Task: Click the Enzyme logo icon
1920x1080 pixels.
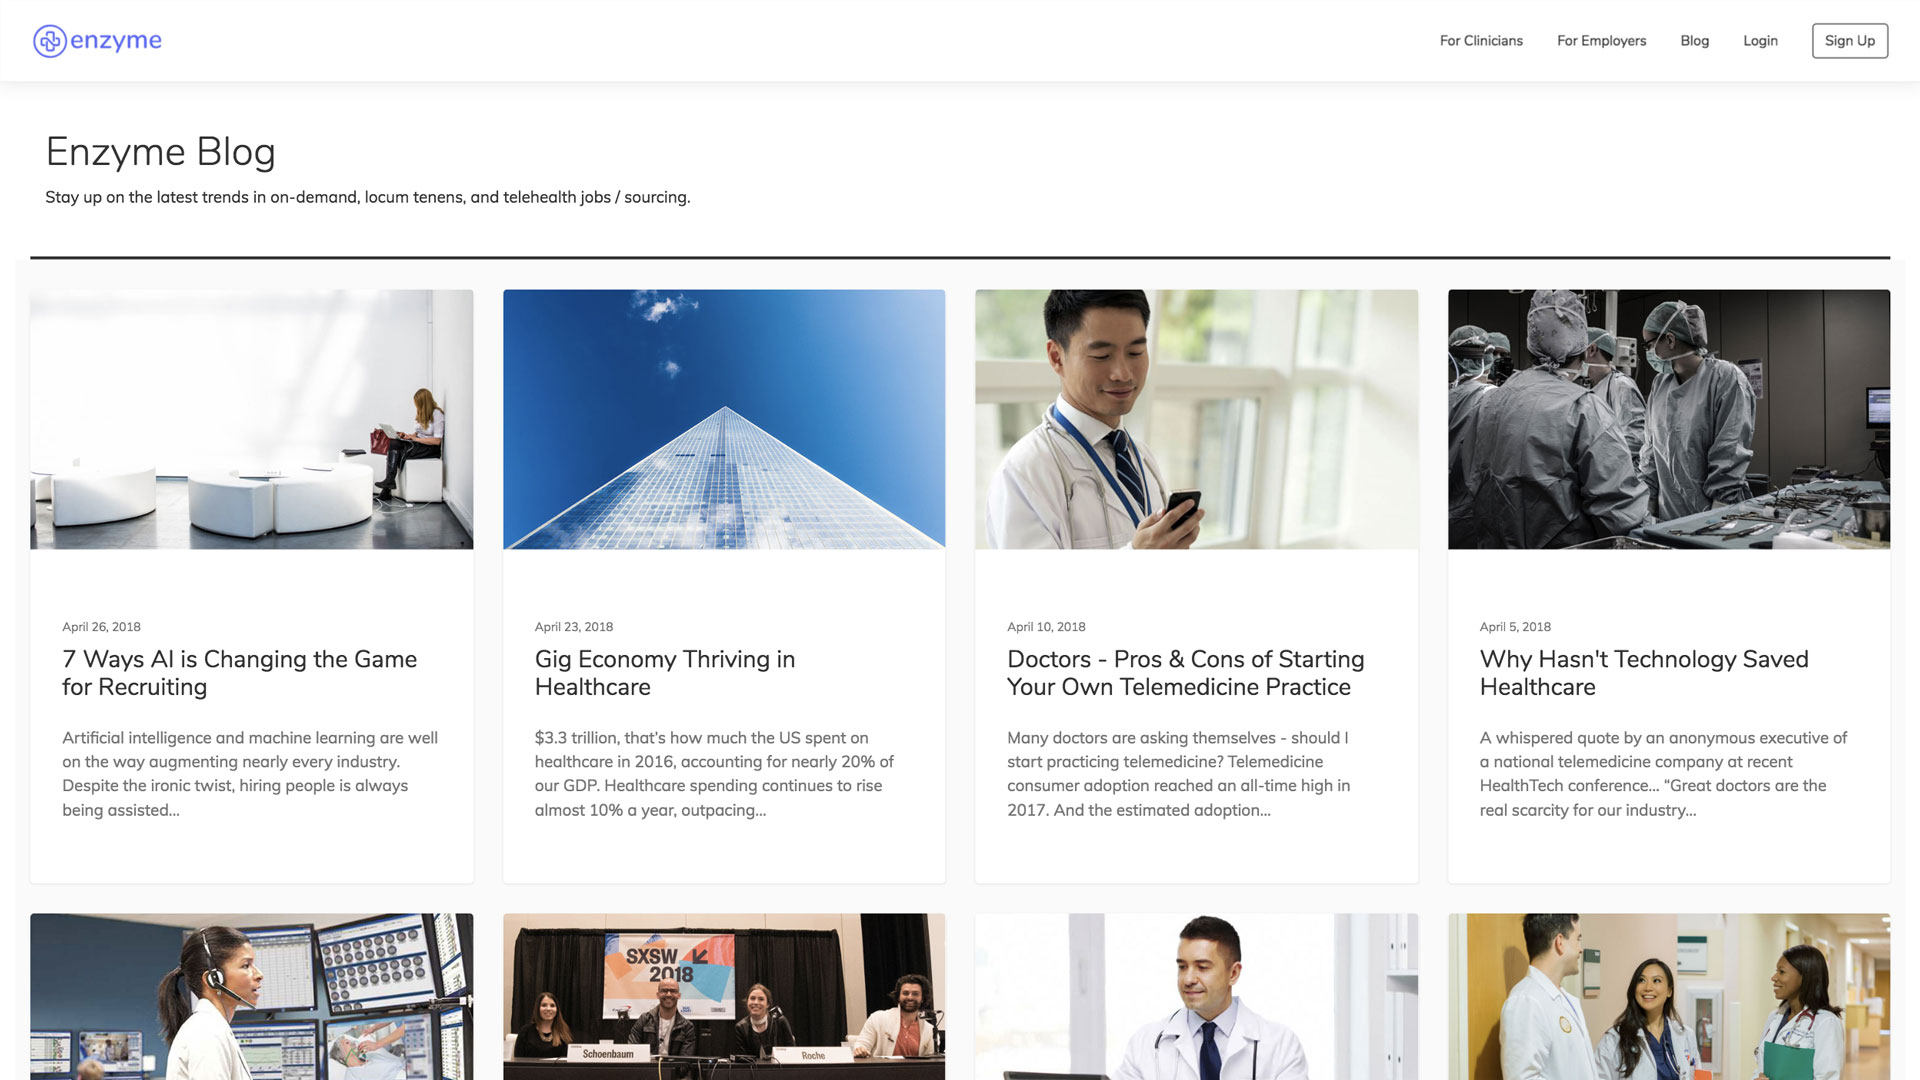Action: [50, 41]
